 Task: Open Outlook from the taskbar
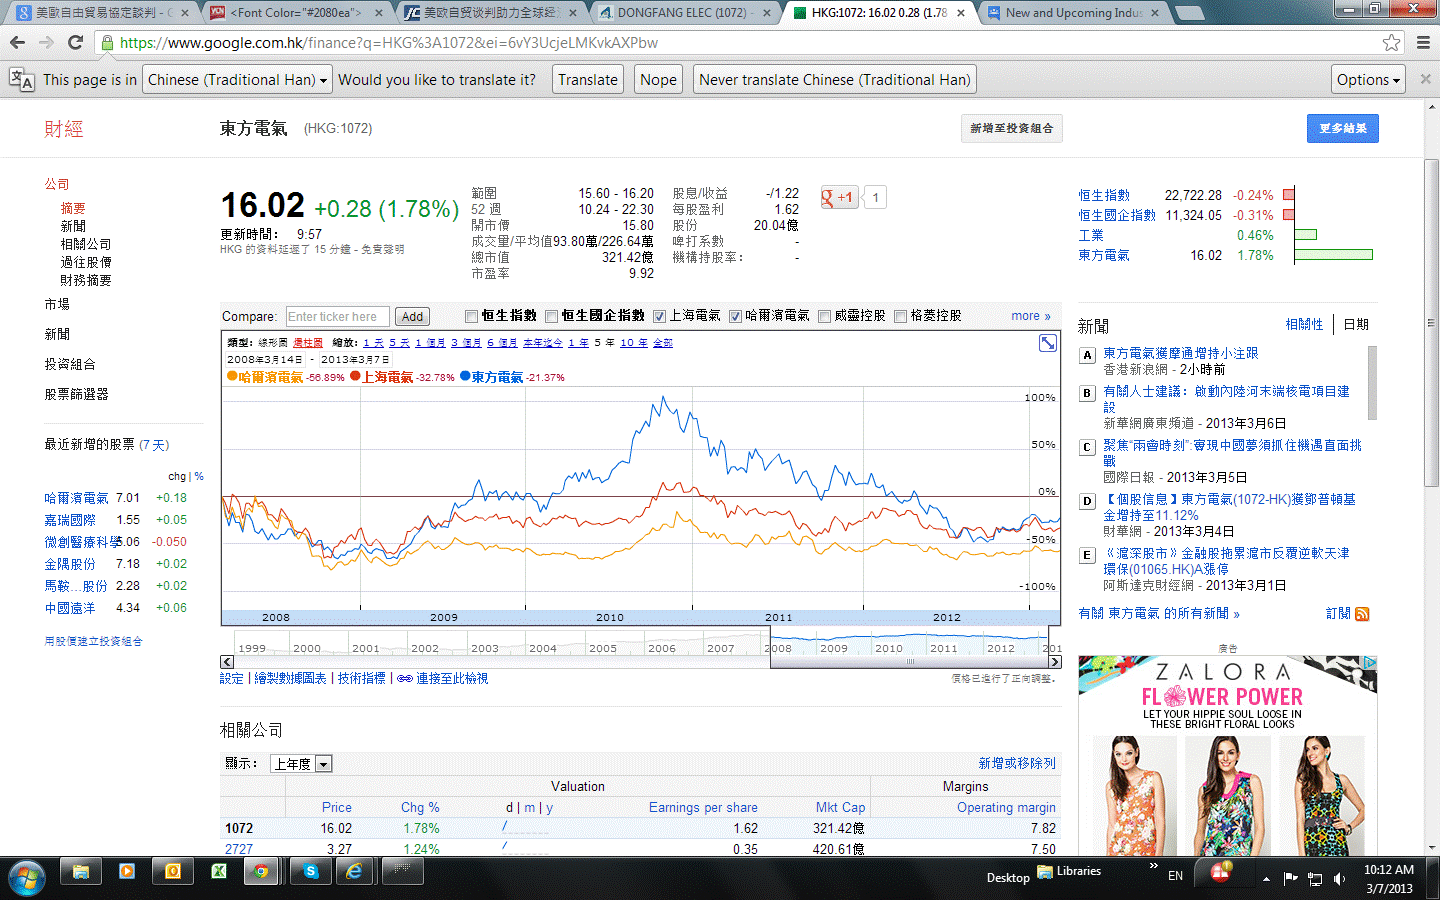pyautogui.click(x=173, y=872)
